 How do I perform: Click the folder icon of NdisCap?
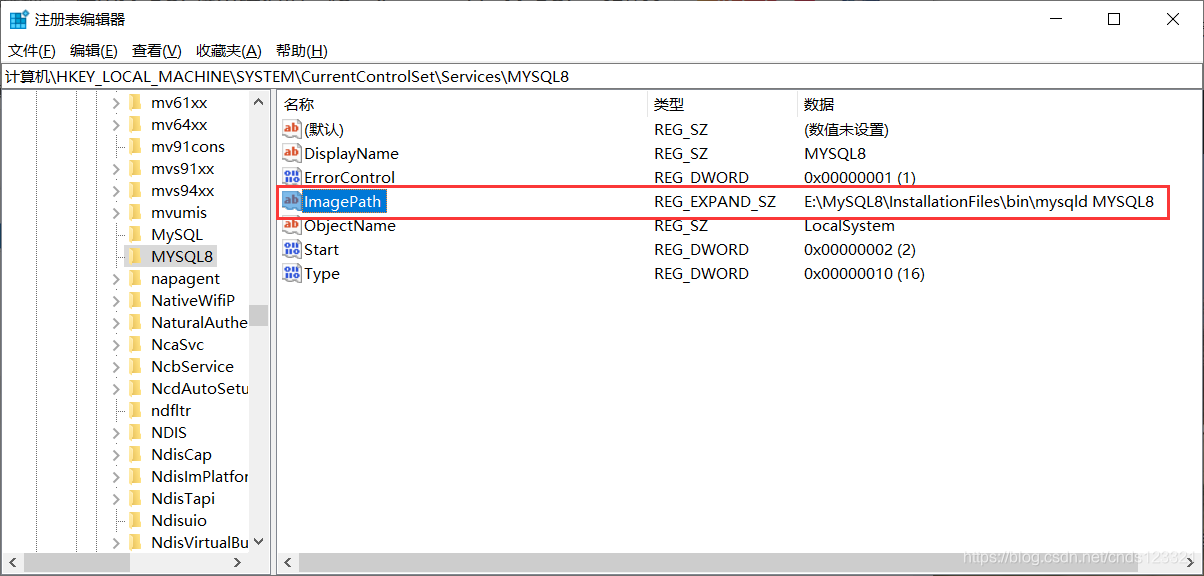click(x=136, y=454)
